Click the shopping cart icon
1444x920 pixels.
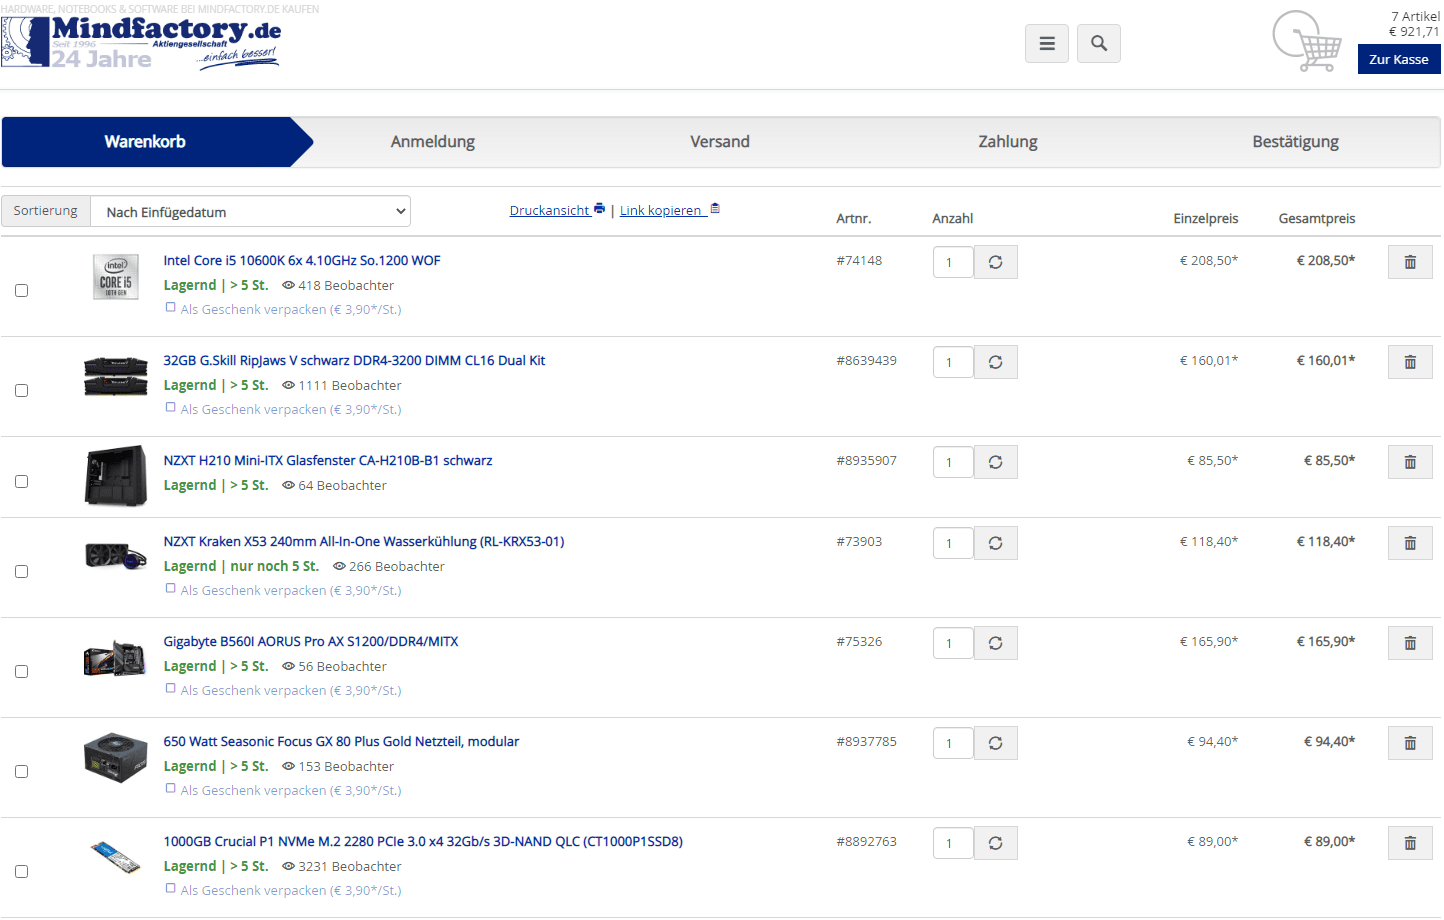pos(1307,42)
